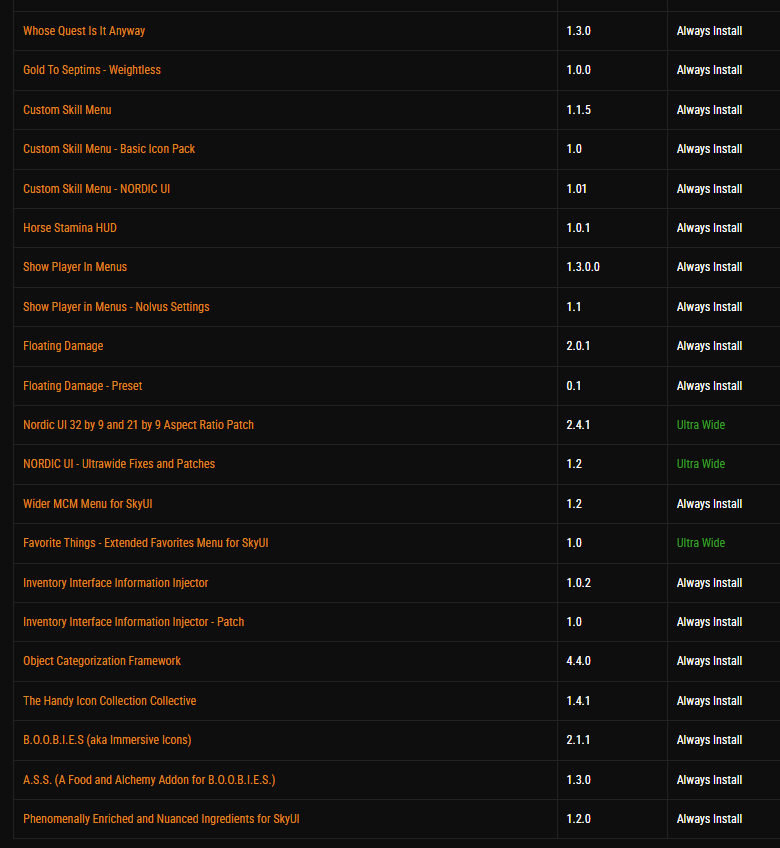Select version 1.1.5 in Custom Skill Menu row
The height and width of the screenshot is (848, 780).
578,110
